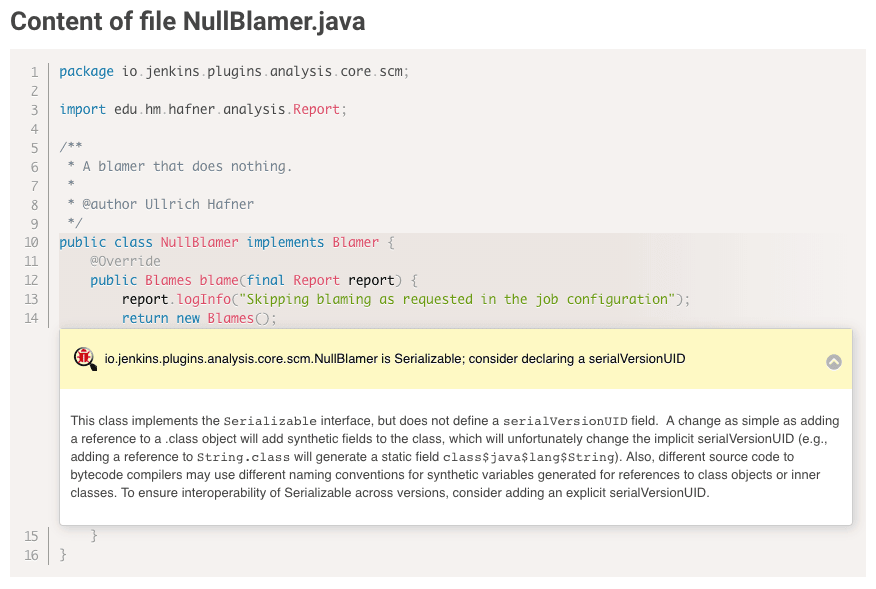Image resolution: width=876 pixels, height=589 pixels.
Task: Click 'Report' in the import statement
Action: (x=316, y=109)
